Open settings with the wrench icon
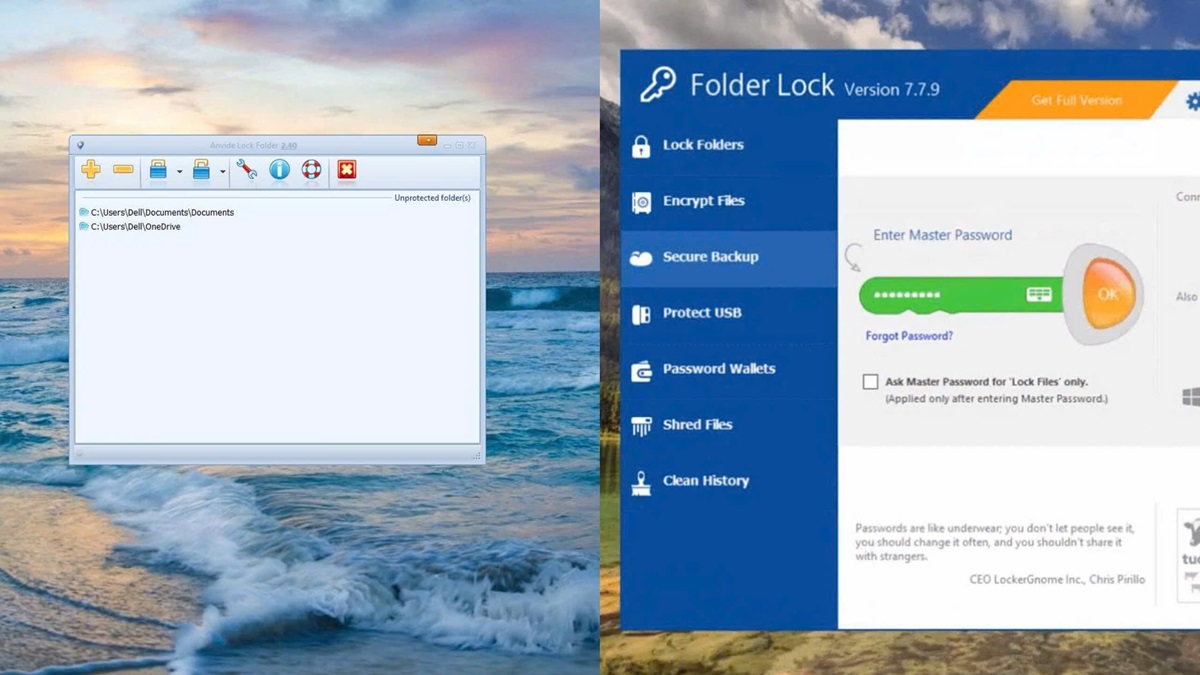Image resolution: width=1200 pixels, height=675 pixels. point(246,170)
